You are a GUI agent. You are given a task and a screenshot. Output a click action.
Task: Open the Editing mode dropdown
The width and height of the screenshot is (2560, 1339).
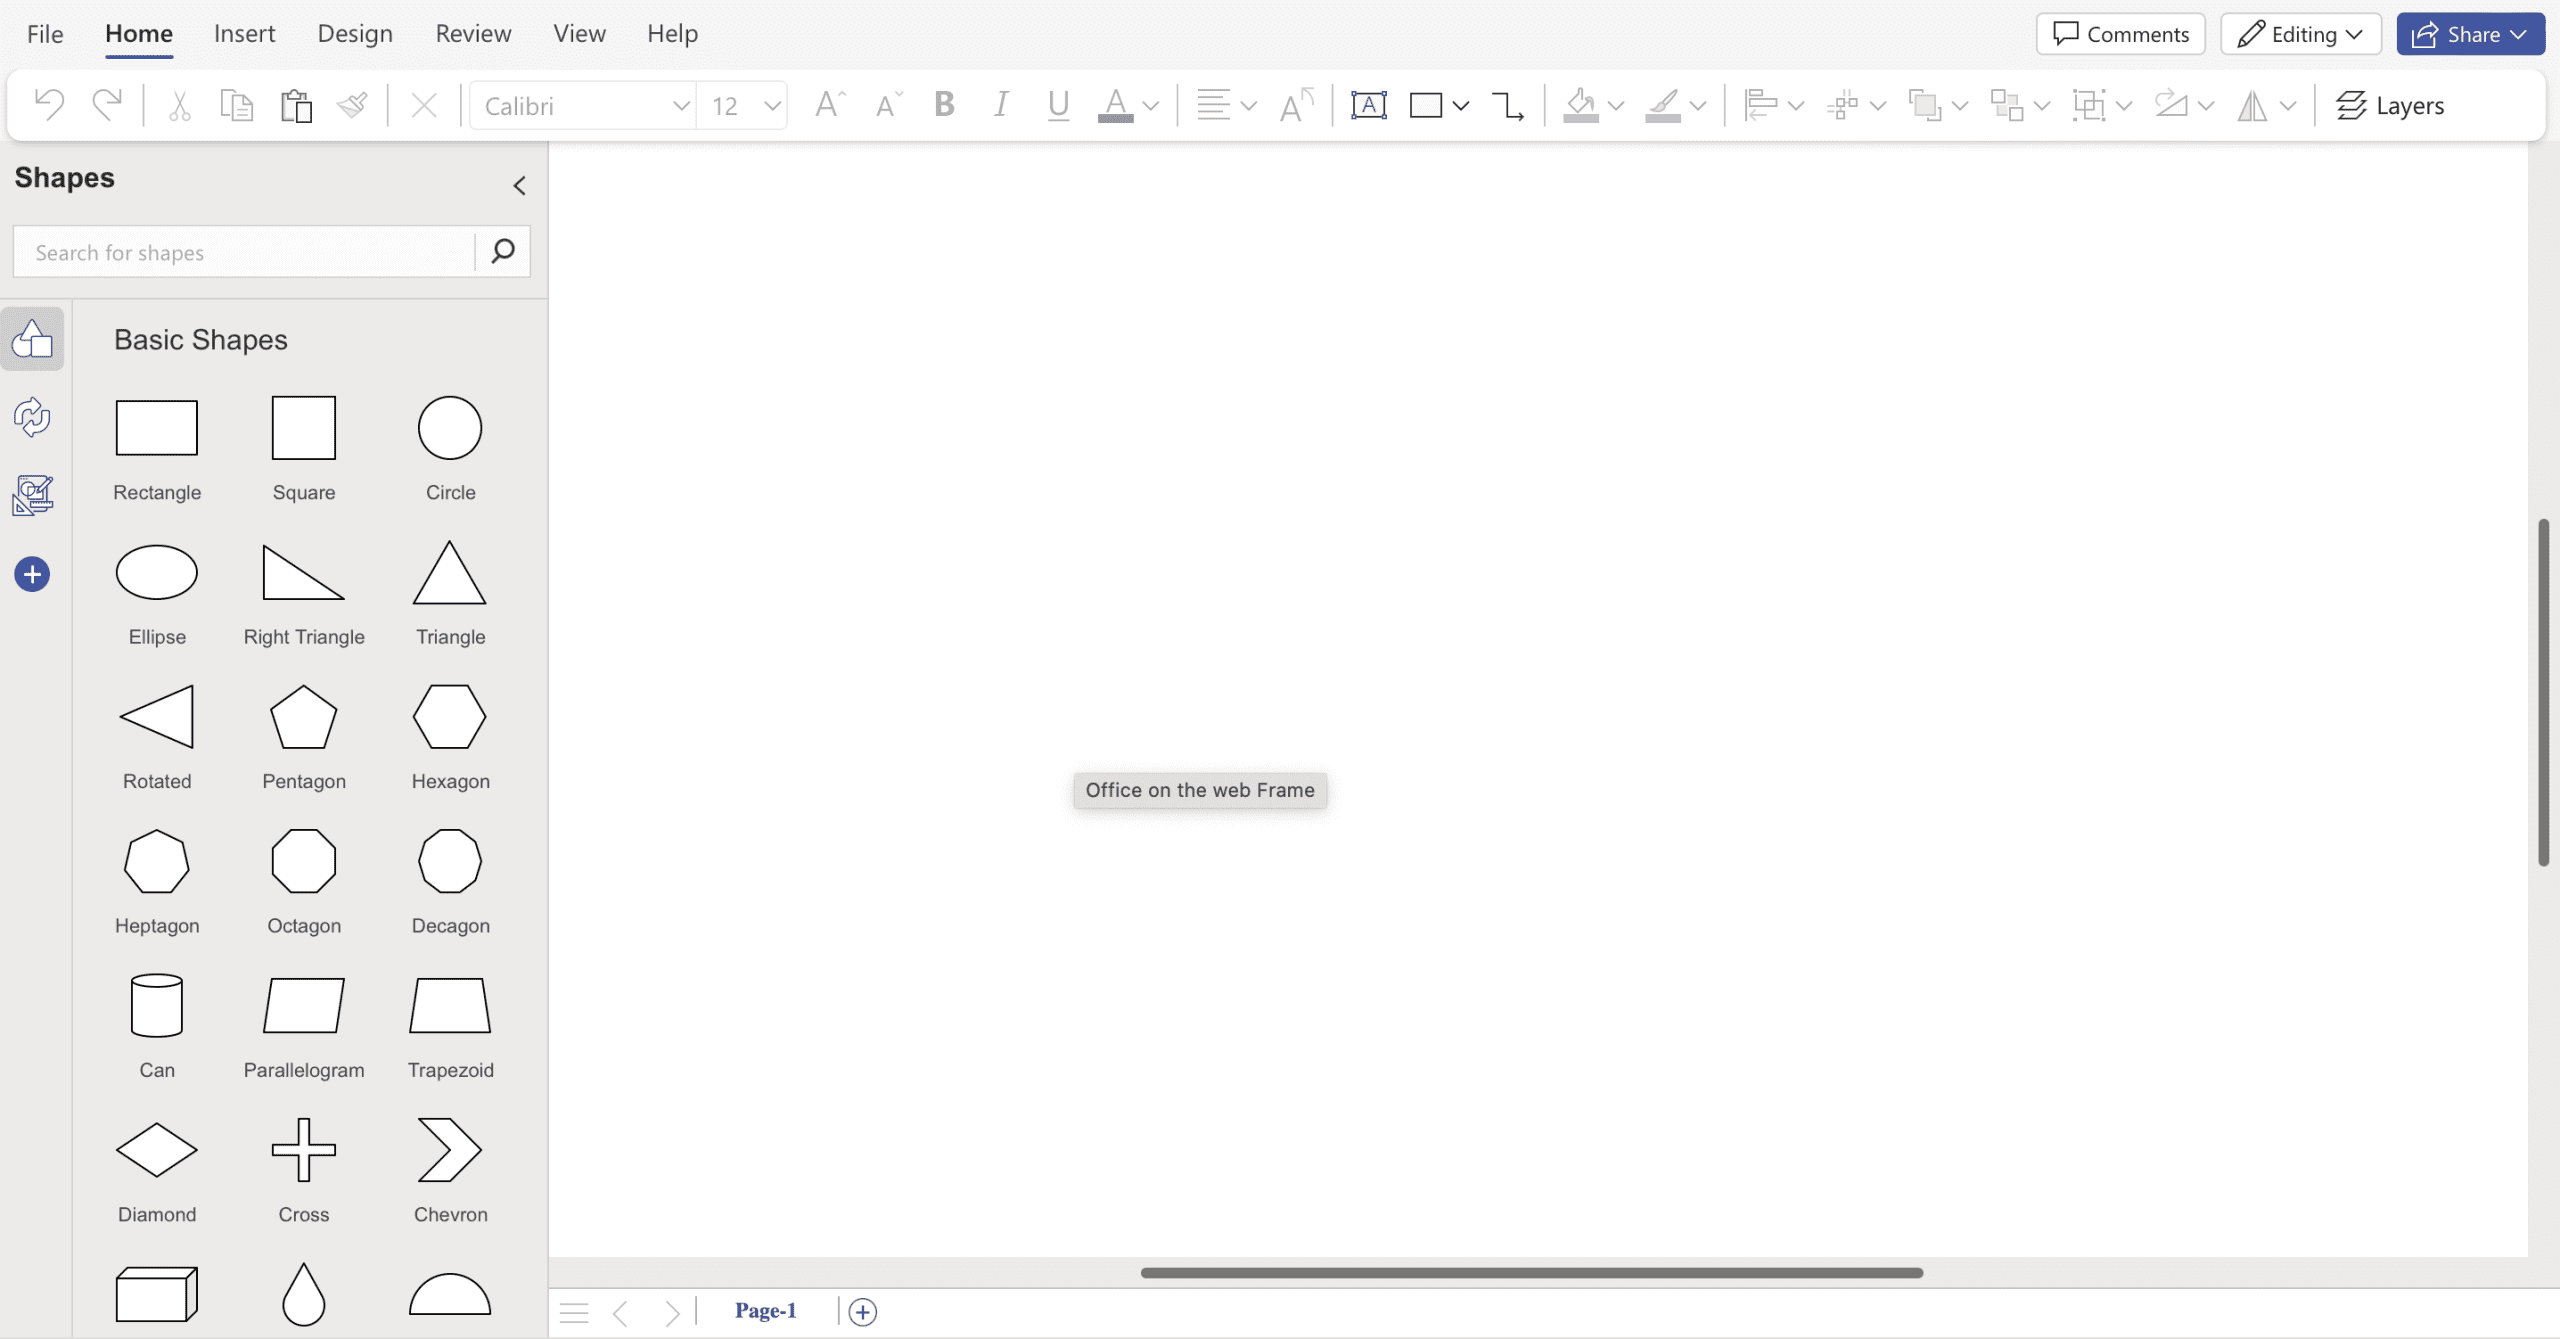coord(2300,34)
